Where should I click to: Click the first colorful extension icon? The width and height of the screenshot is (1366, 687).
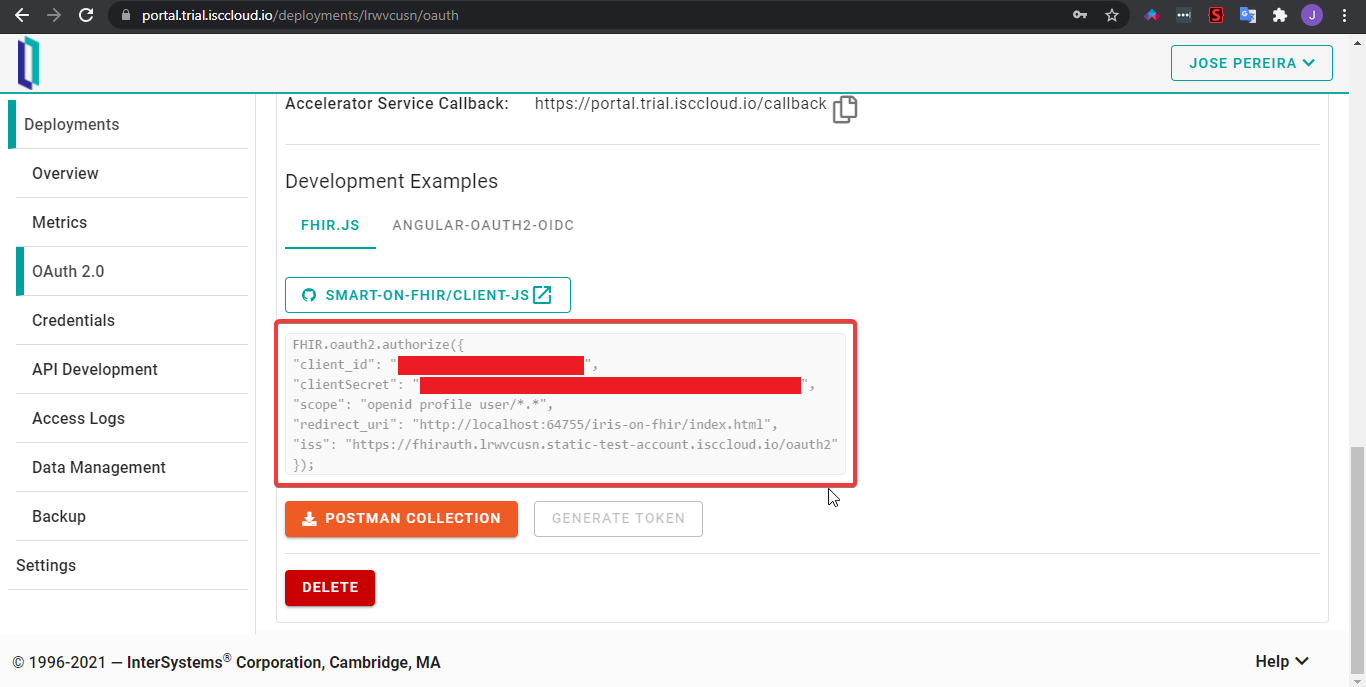1152,15
